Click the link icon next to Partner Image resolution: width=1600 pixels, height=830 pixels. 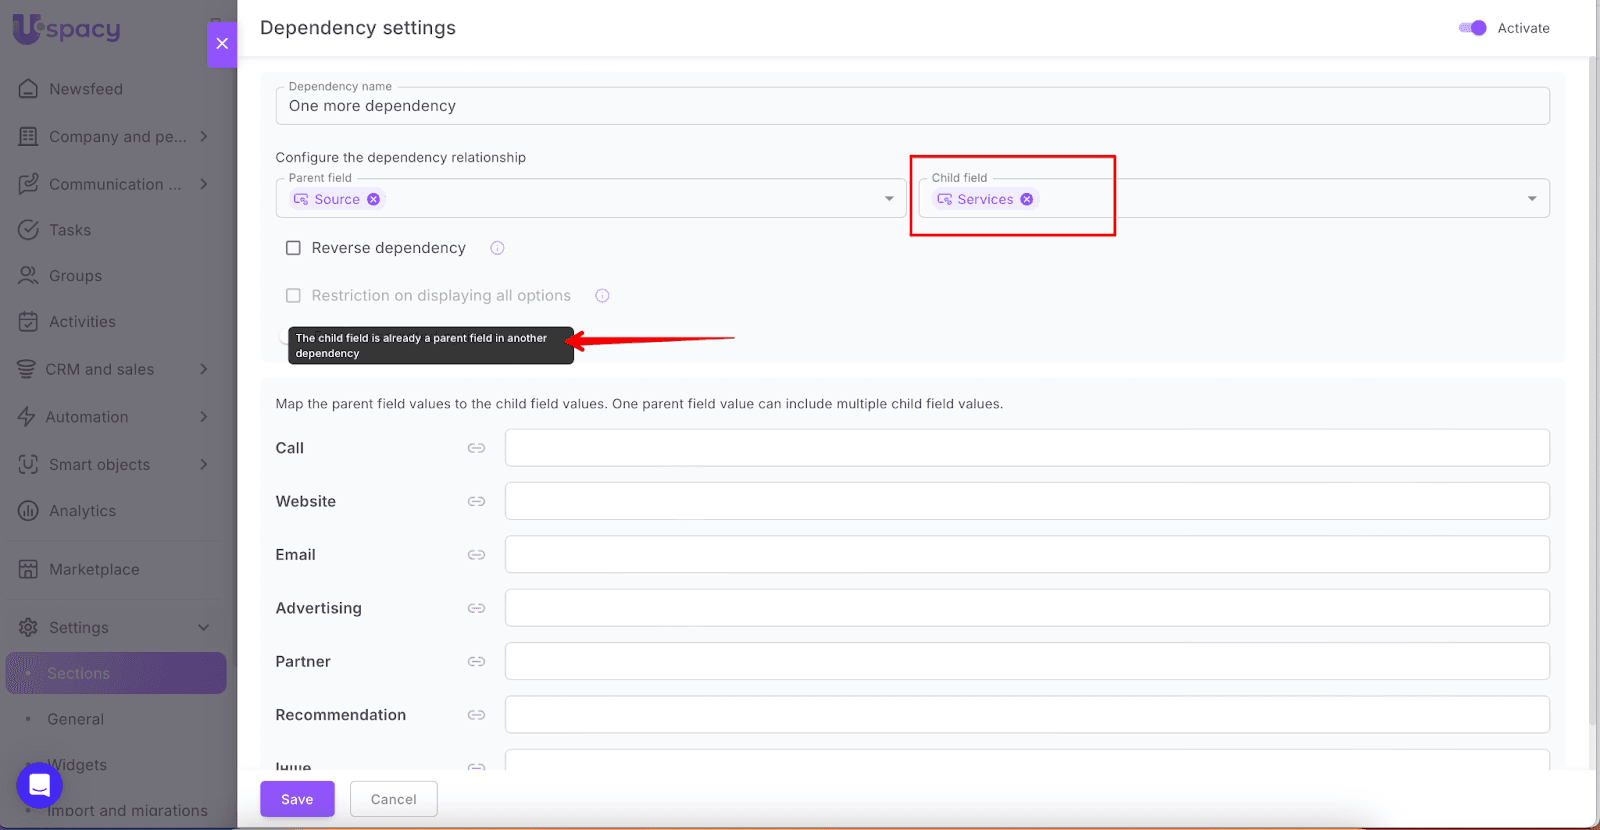476,662
